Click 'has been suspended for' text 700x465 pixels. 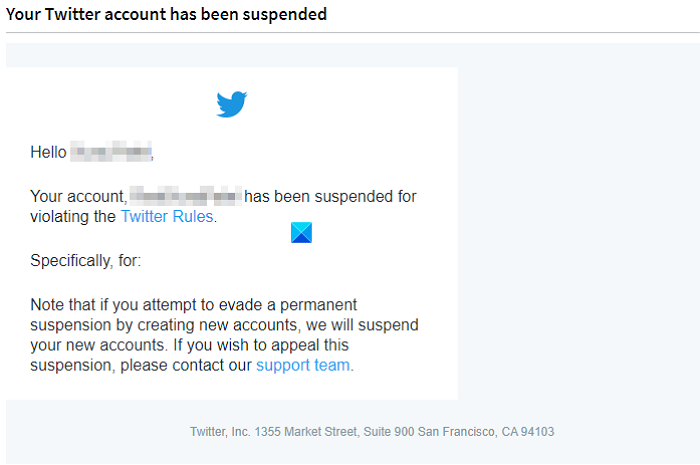point(330,196)
